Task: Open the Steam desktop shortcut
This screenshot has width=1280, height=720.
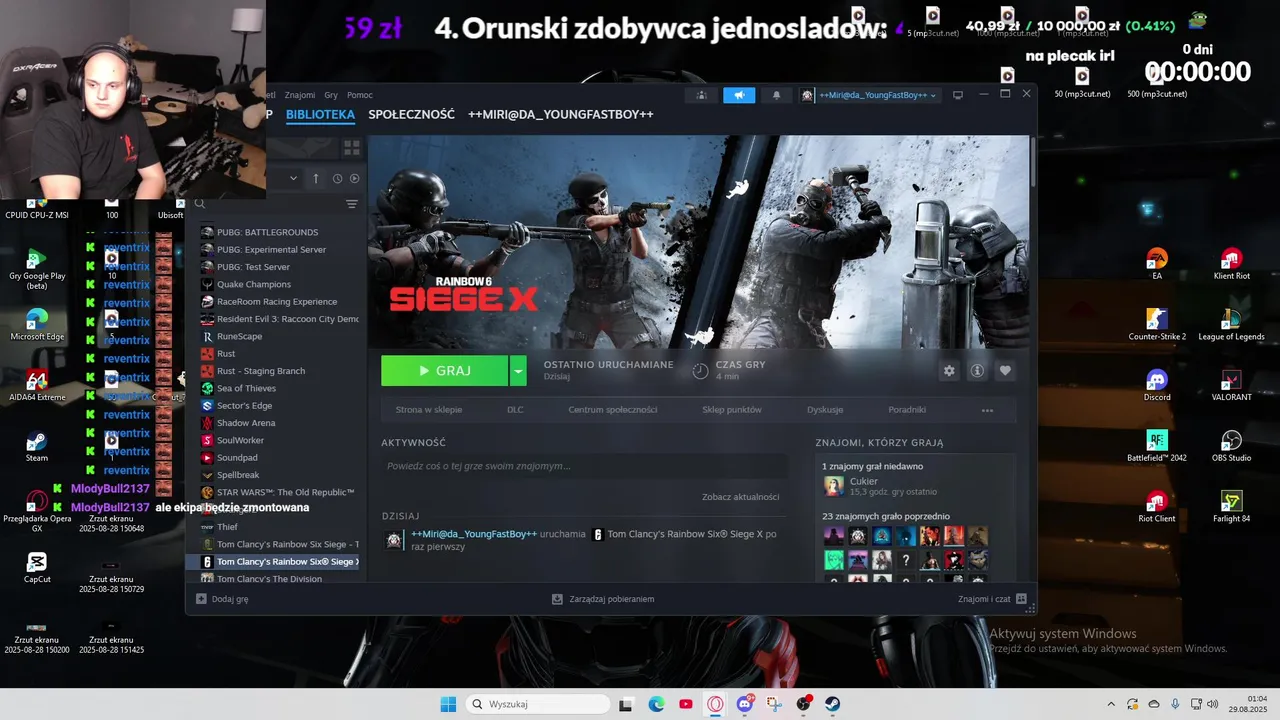Action: point(37,446)
